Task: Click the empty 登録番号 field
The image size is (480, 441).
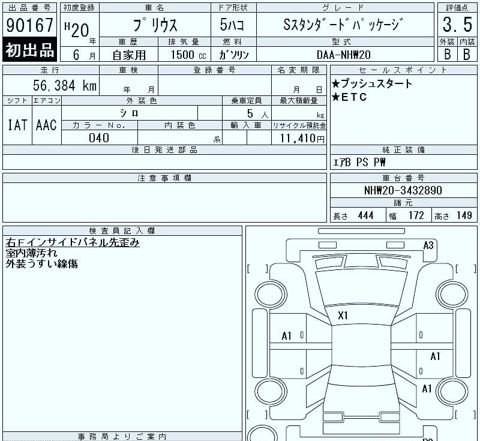Action: pos(215,85)
